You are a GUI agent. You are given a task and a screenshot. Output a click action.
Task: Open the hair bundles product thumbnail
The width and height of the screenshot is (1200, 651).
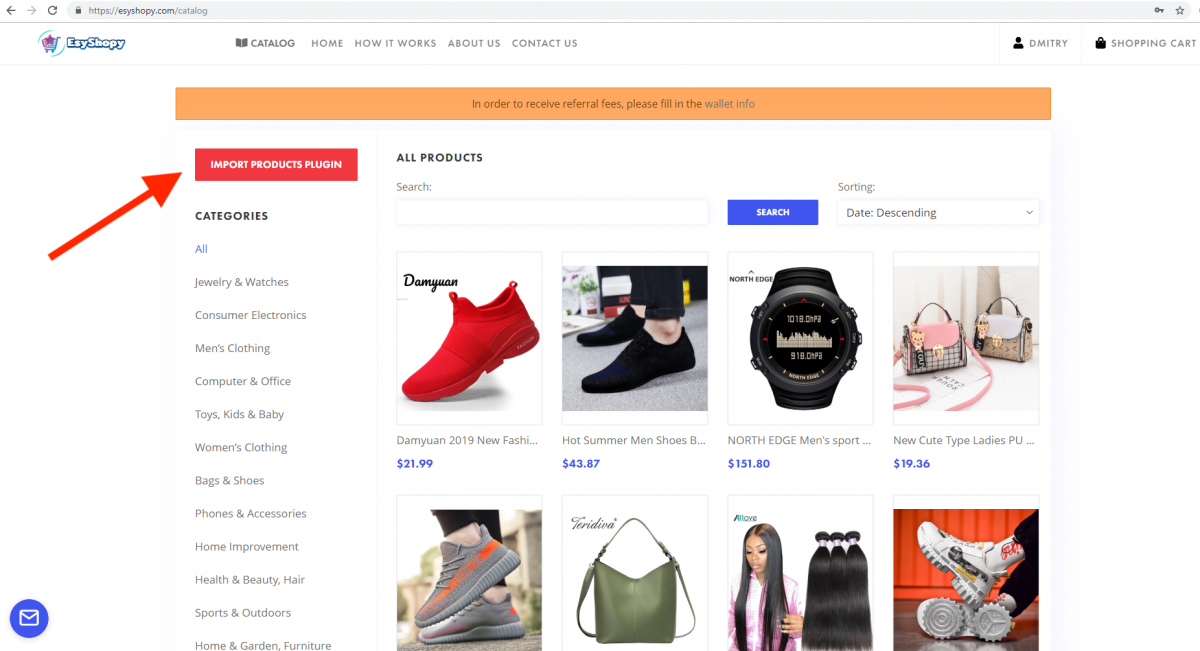800,573
